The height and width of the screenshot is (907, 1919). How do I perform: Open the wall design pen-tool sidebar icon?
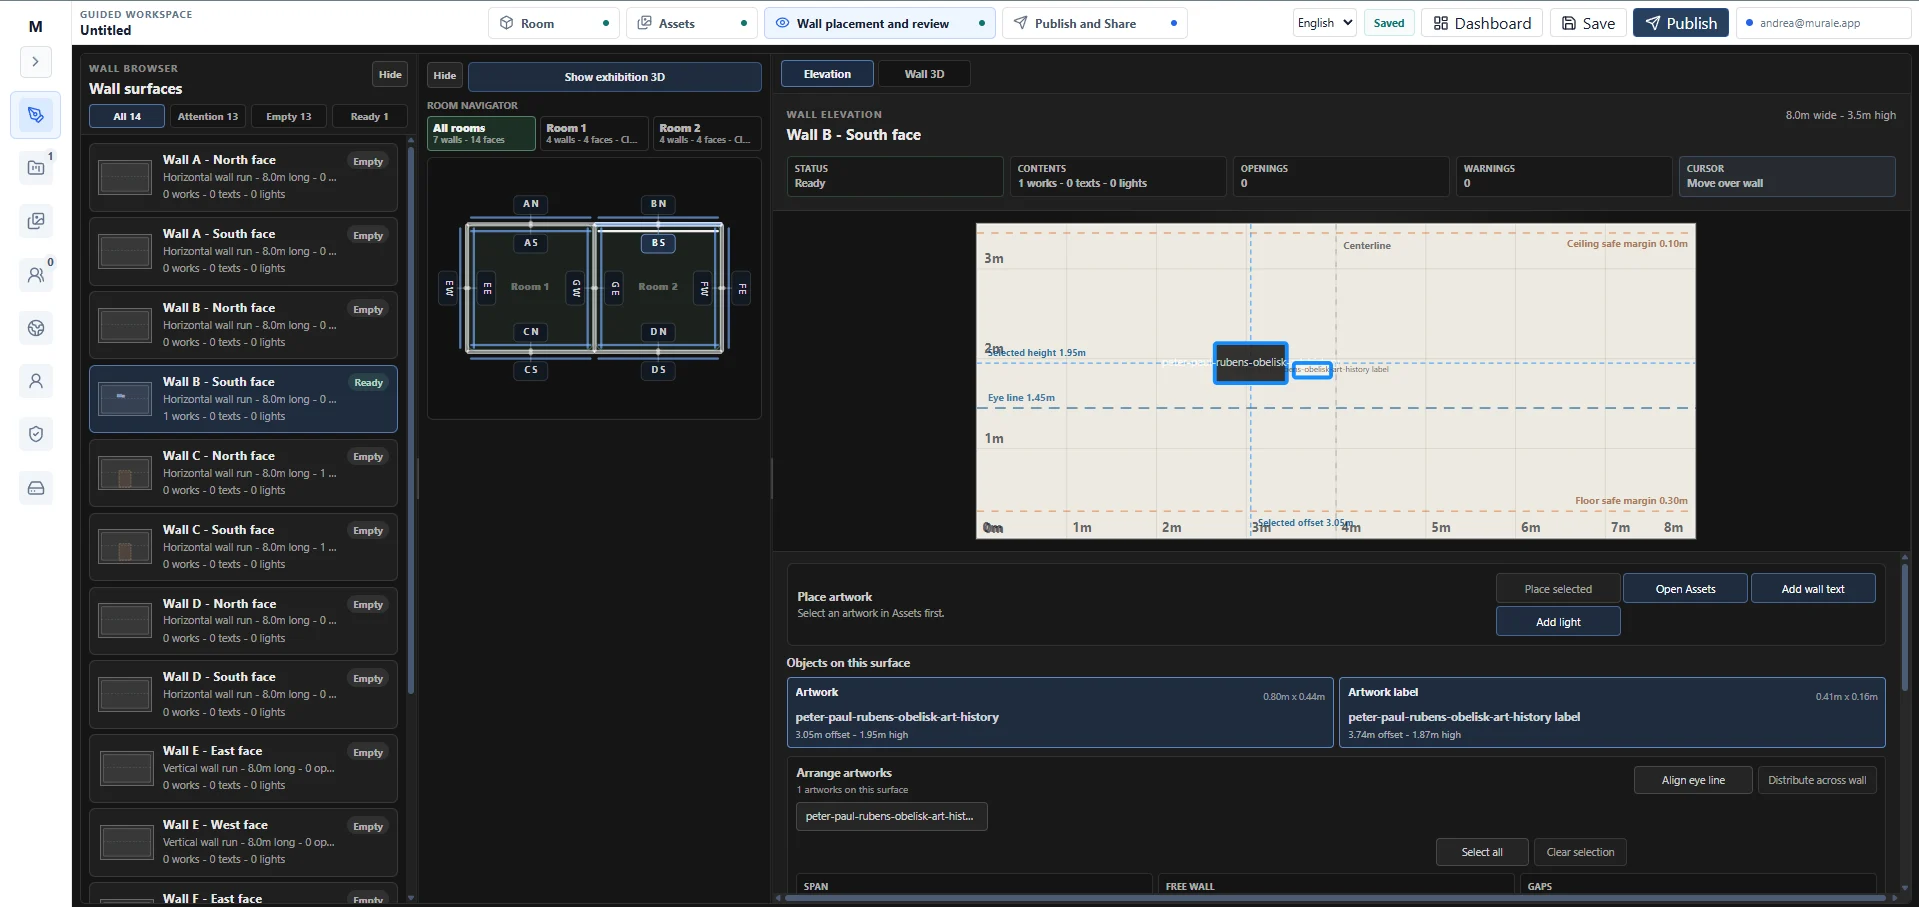tap(36, 115)
